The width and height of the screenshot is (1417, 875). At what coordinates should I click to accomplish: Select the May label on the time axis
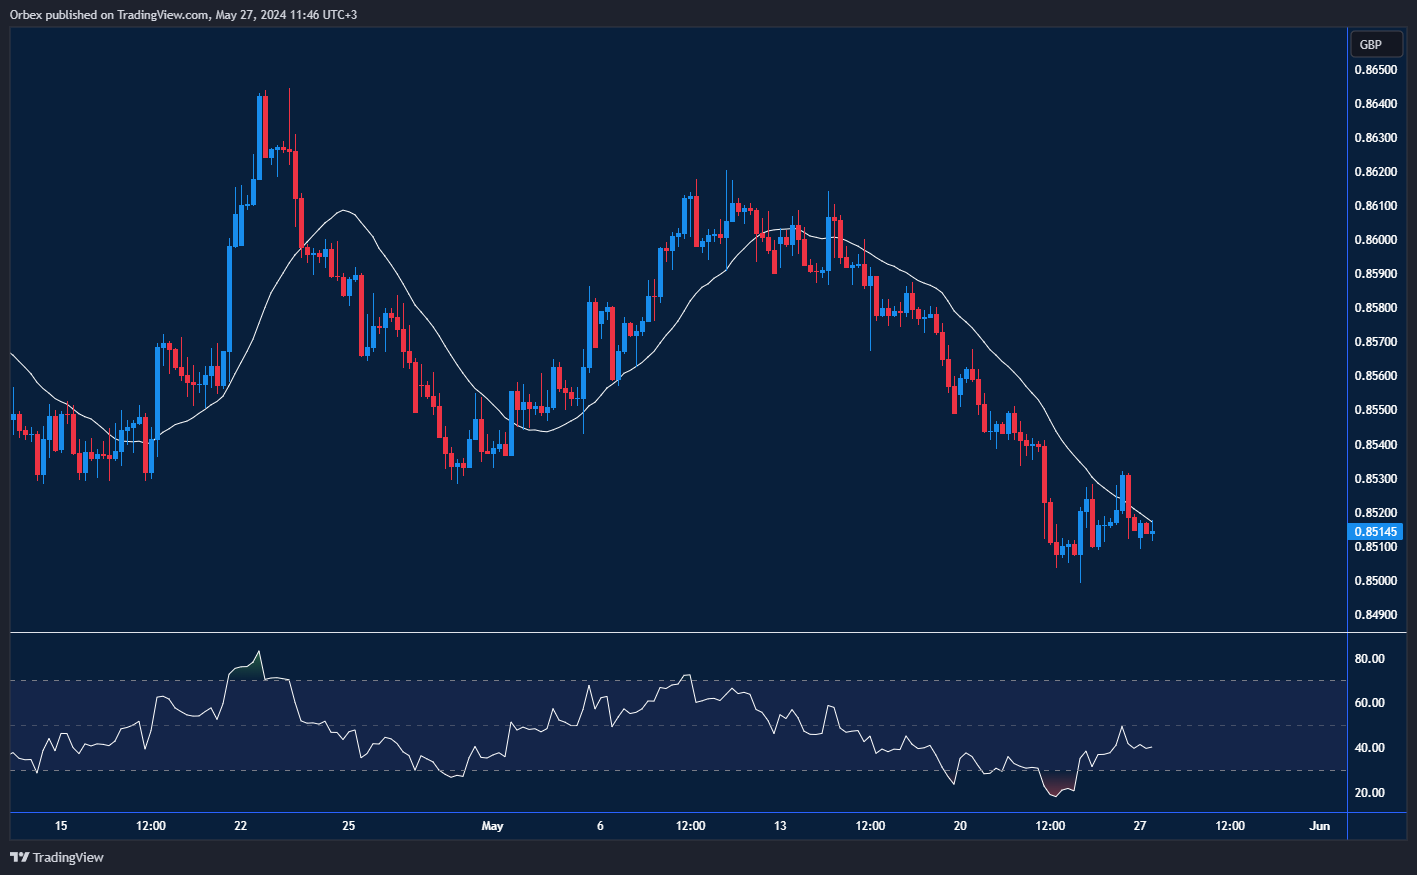click(493, 826)
